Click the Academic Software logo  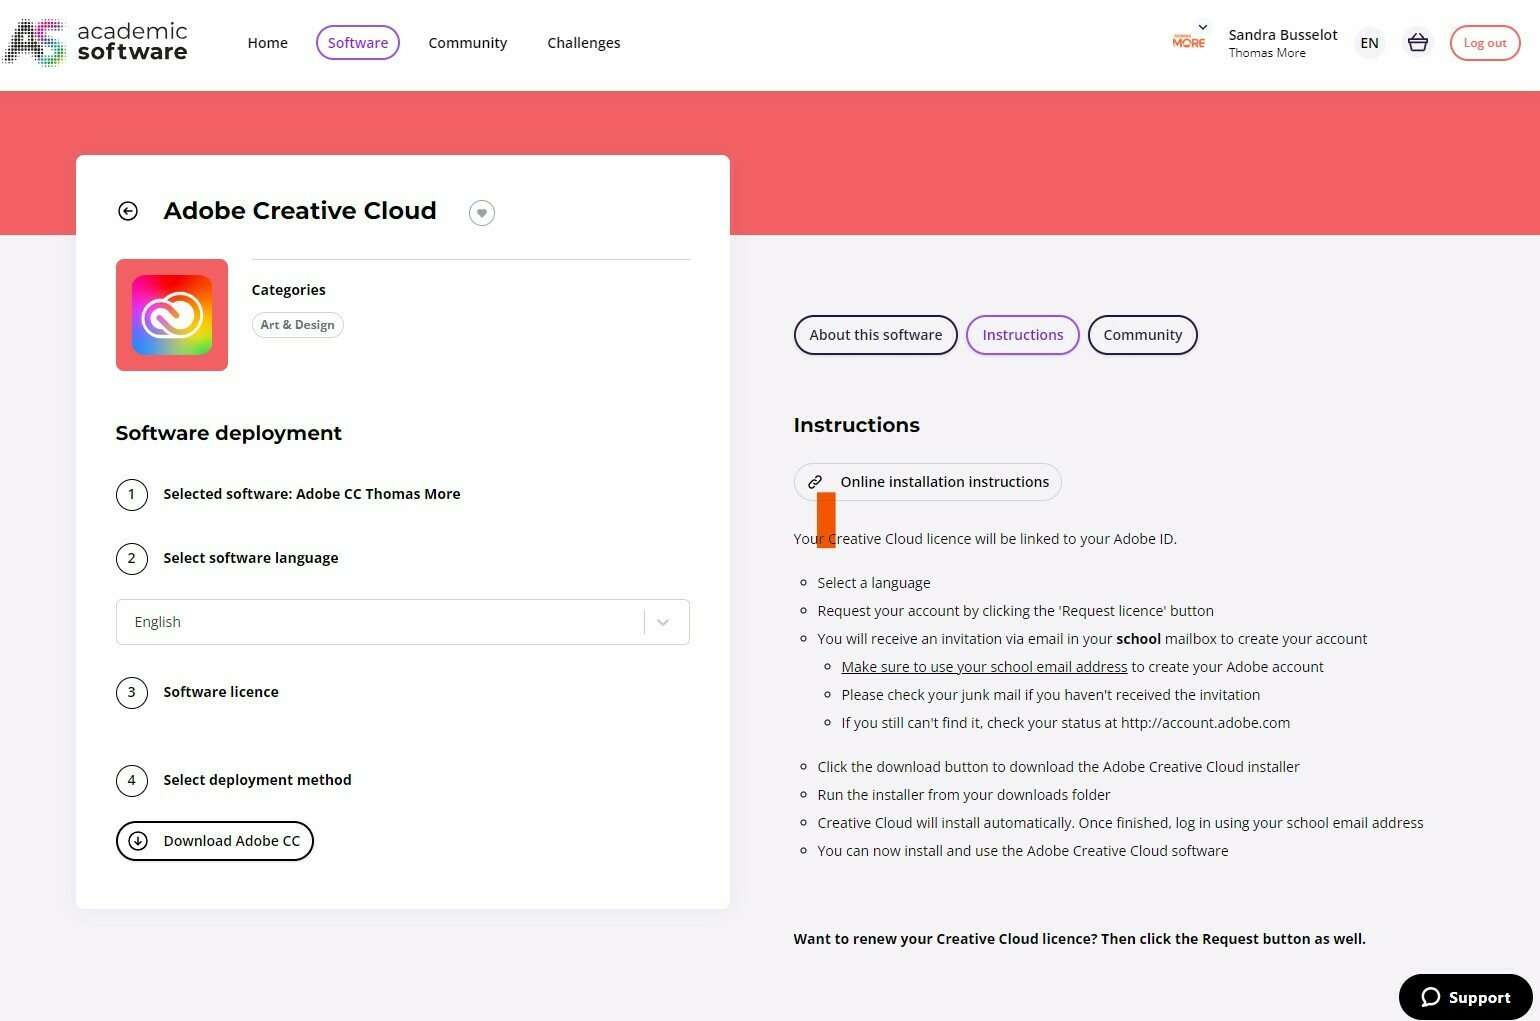95,42
